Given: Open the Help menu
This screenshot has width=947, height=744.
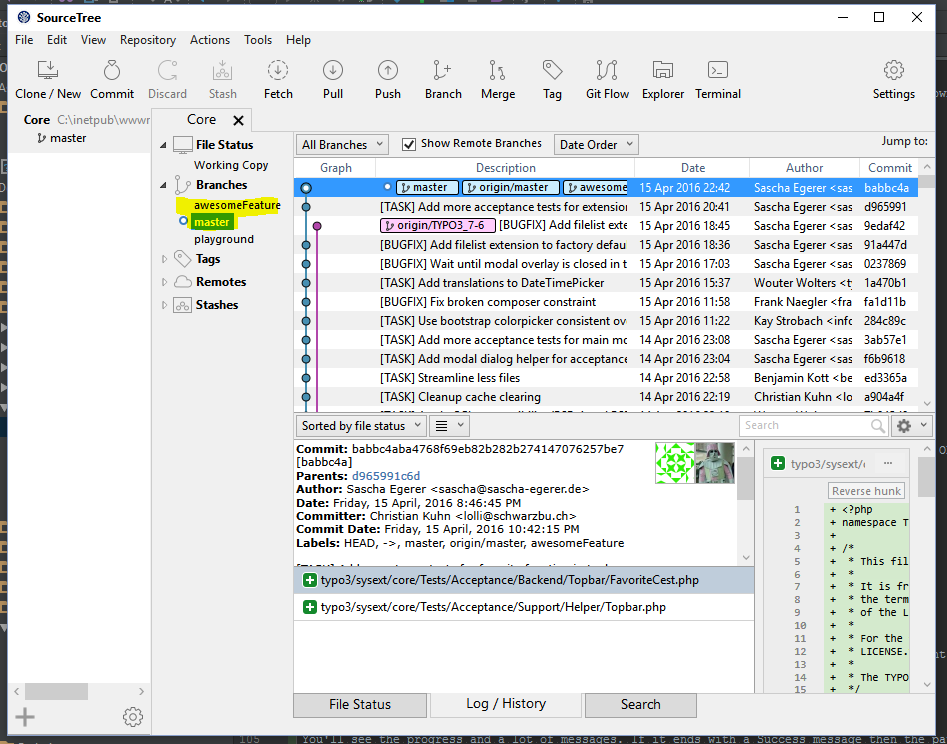Looking at the screenshot, I should click(298, 40).
